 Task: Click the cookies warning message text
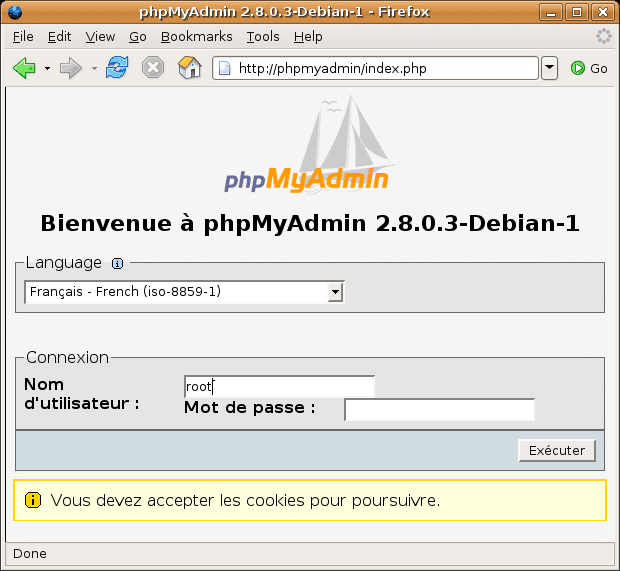coord(245,501)
